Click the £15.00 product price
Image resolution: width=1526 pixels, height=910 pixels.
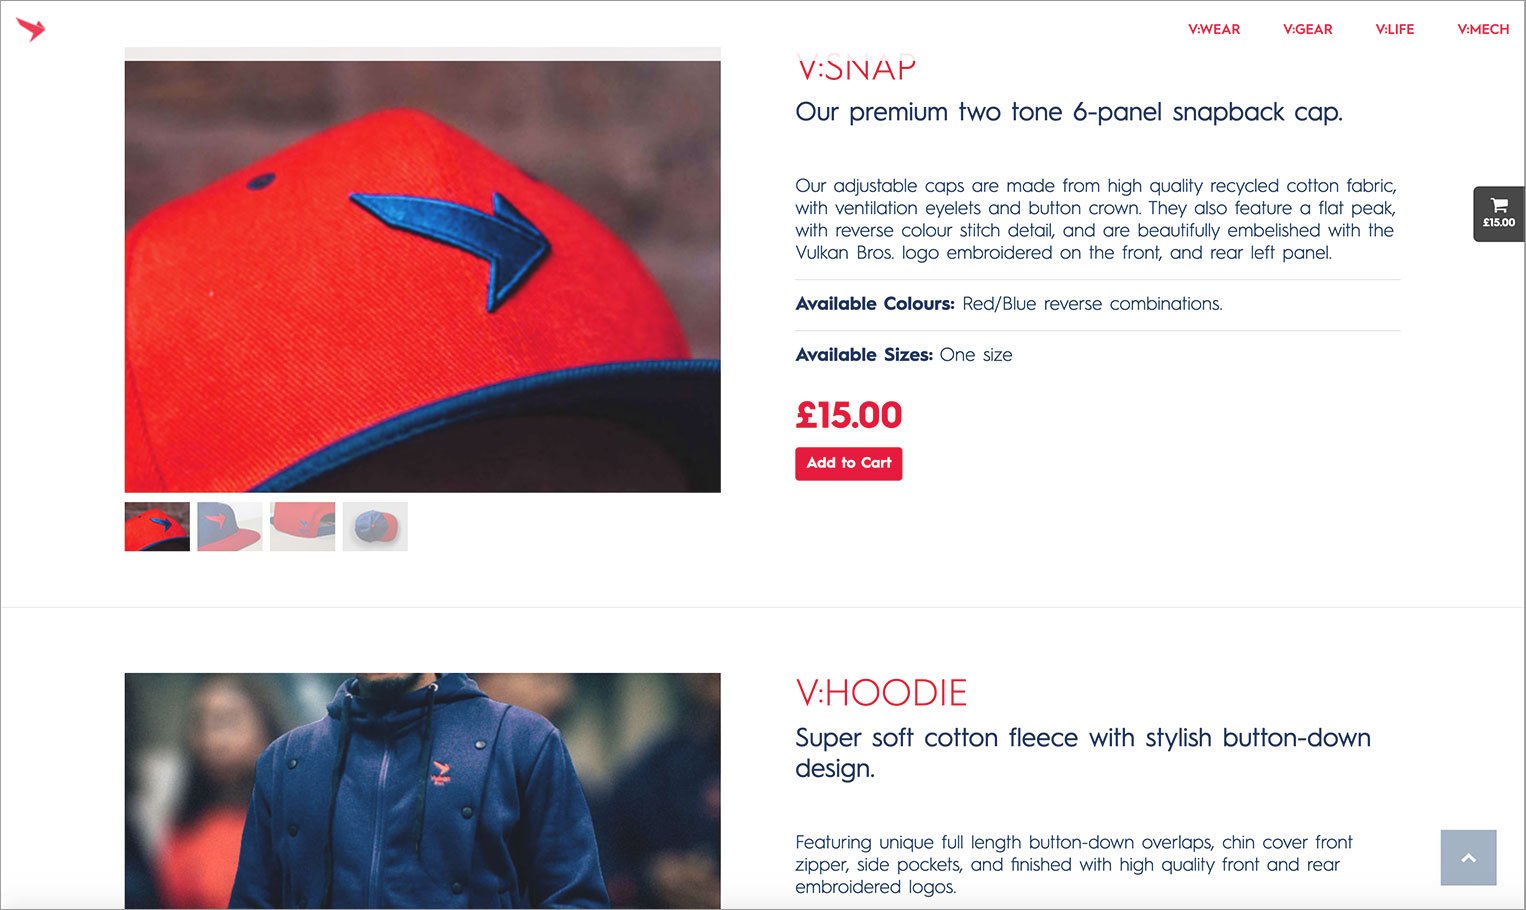click(848, 415)
